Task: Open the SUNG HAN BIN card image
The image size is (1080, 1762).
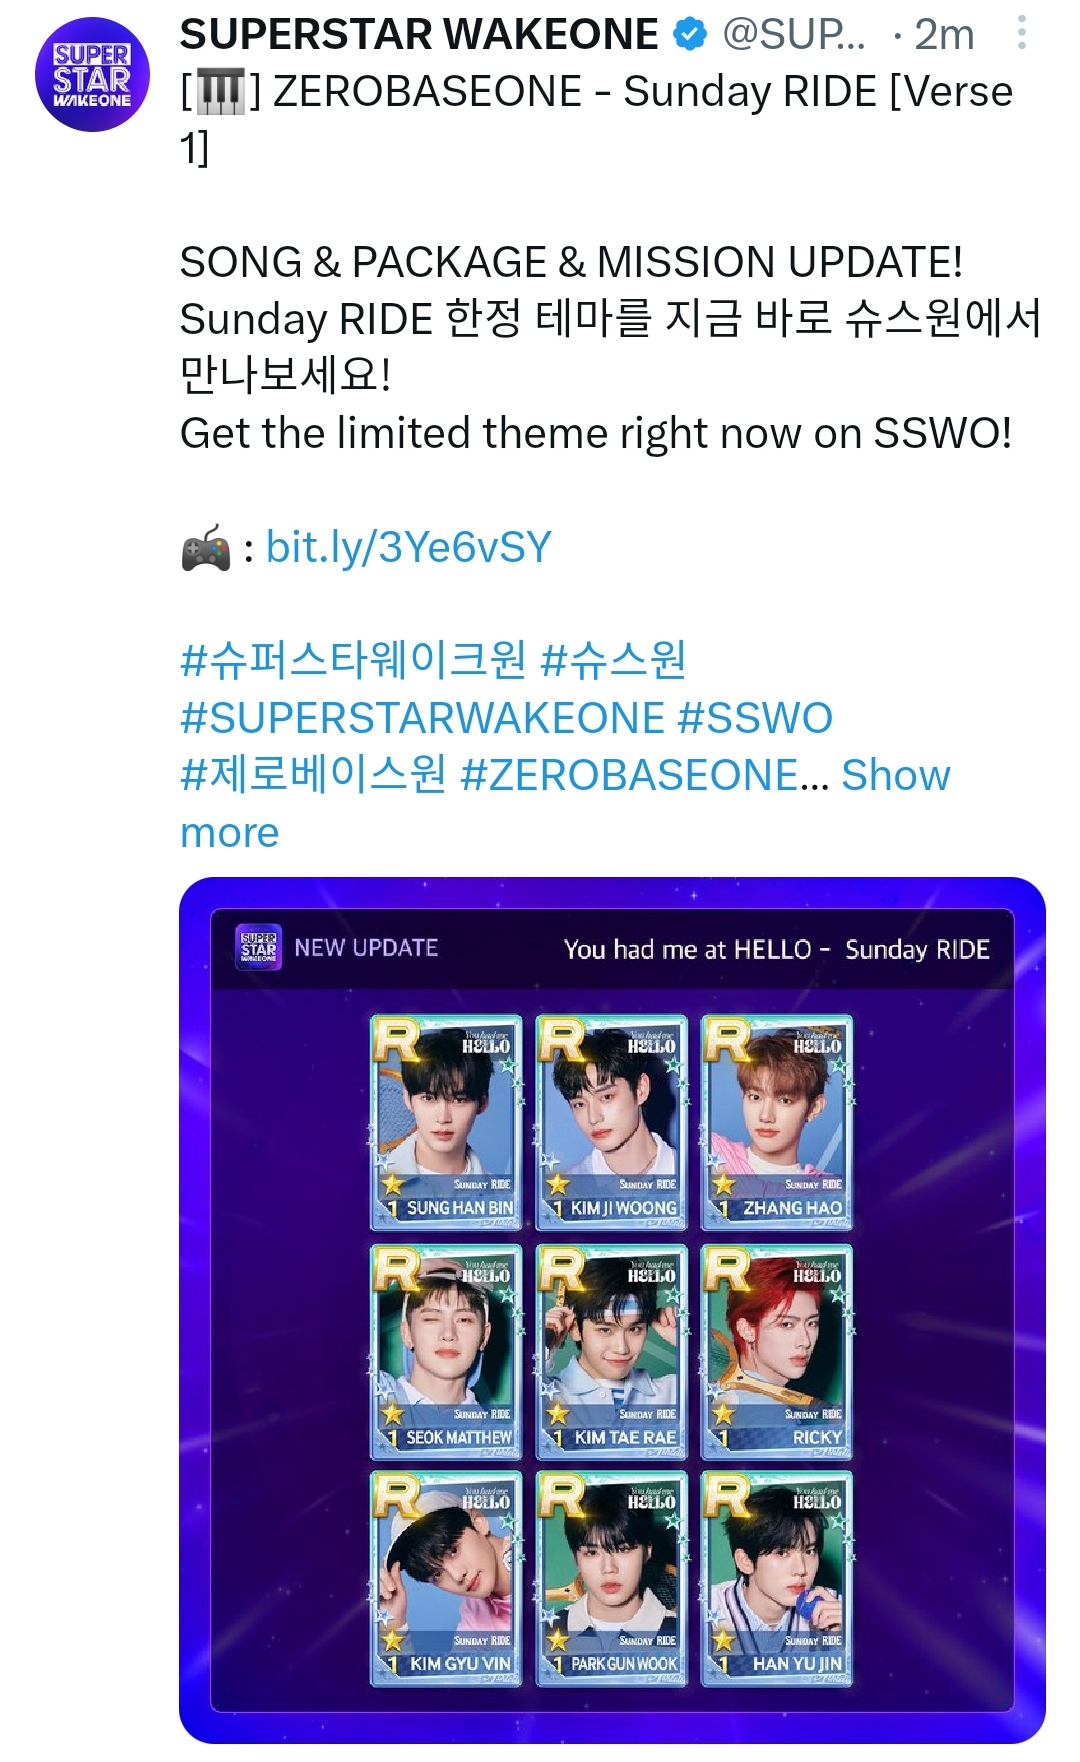Action: (x=446, y=1122)
